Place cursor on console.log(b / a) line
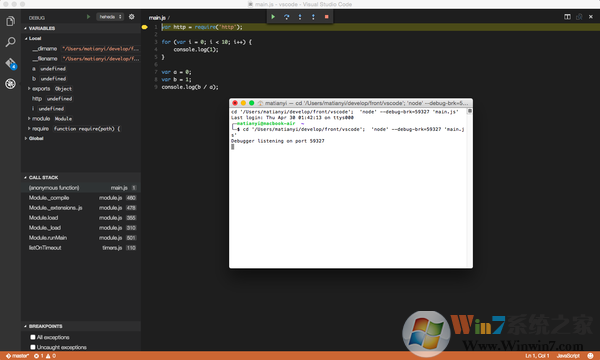The image size is (600, 360). 190,87
